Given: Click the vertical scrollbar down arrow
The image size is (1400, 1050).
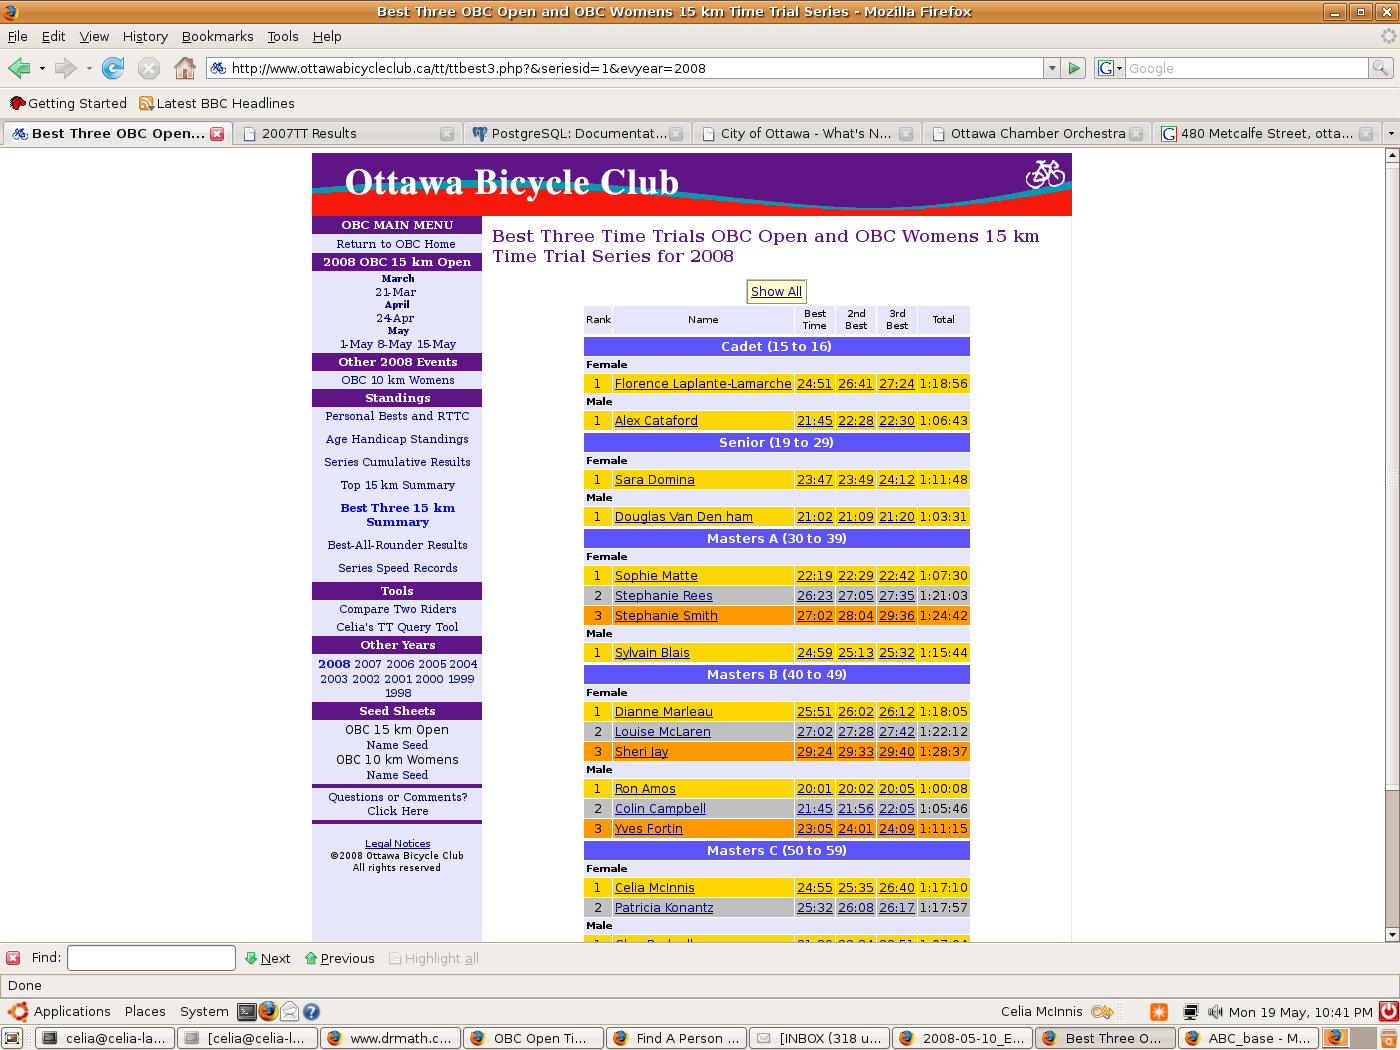Looking at the screenshot, I should [x=1391, y=934].
